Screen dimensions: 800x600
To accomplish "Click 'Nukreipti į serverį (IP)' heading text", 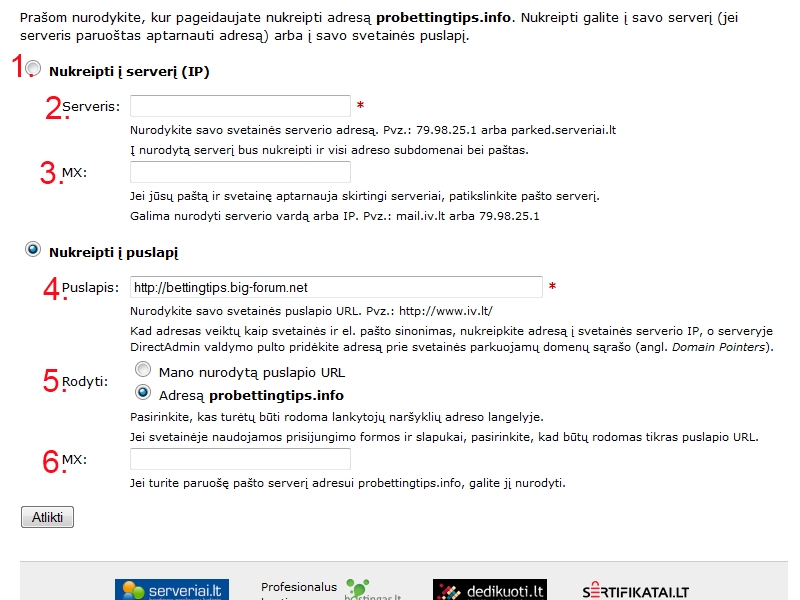I will point(129,71).
